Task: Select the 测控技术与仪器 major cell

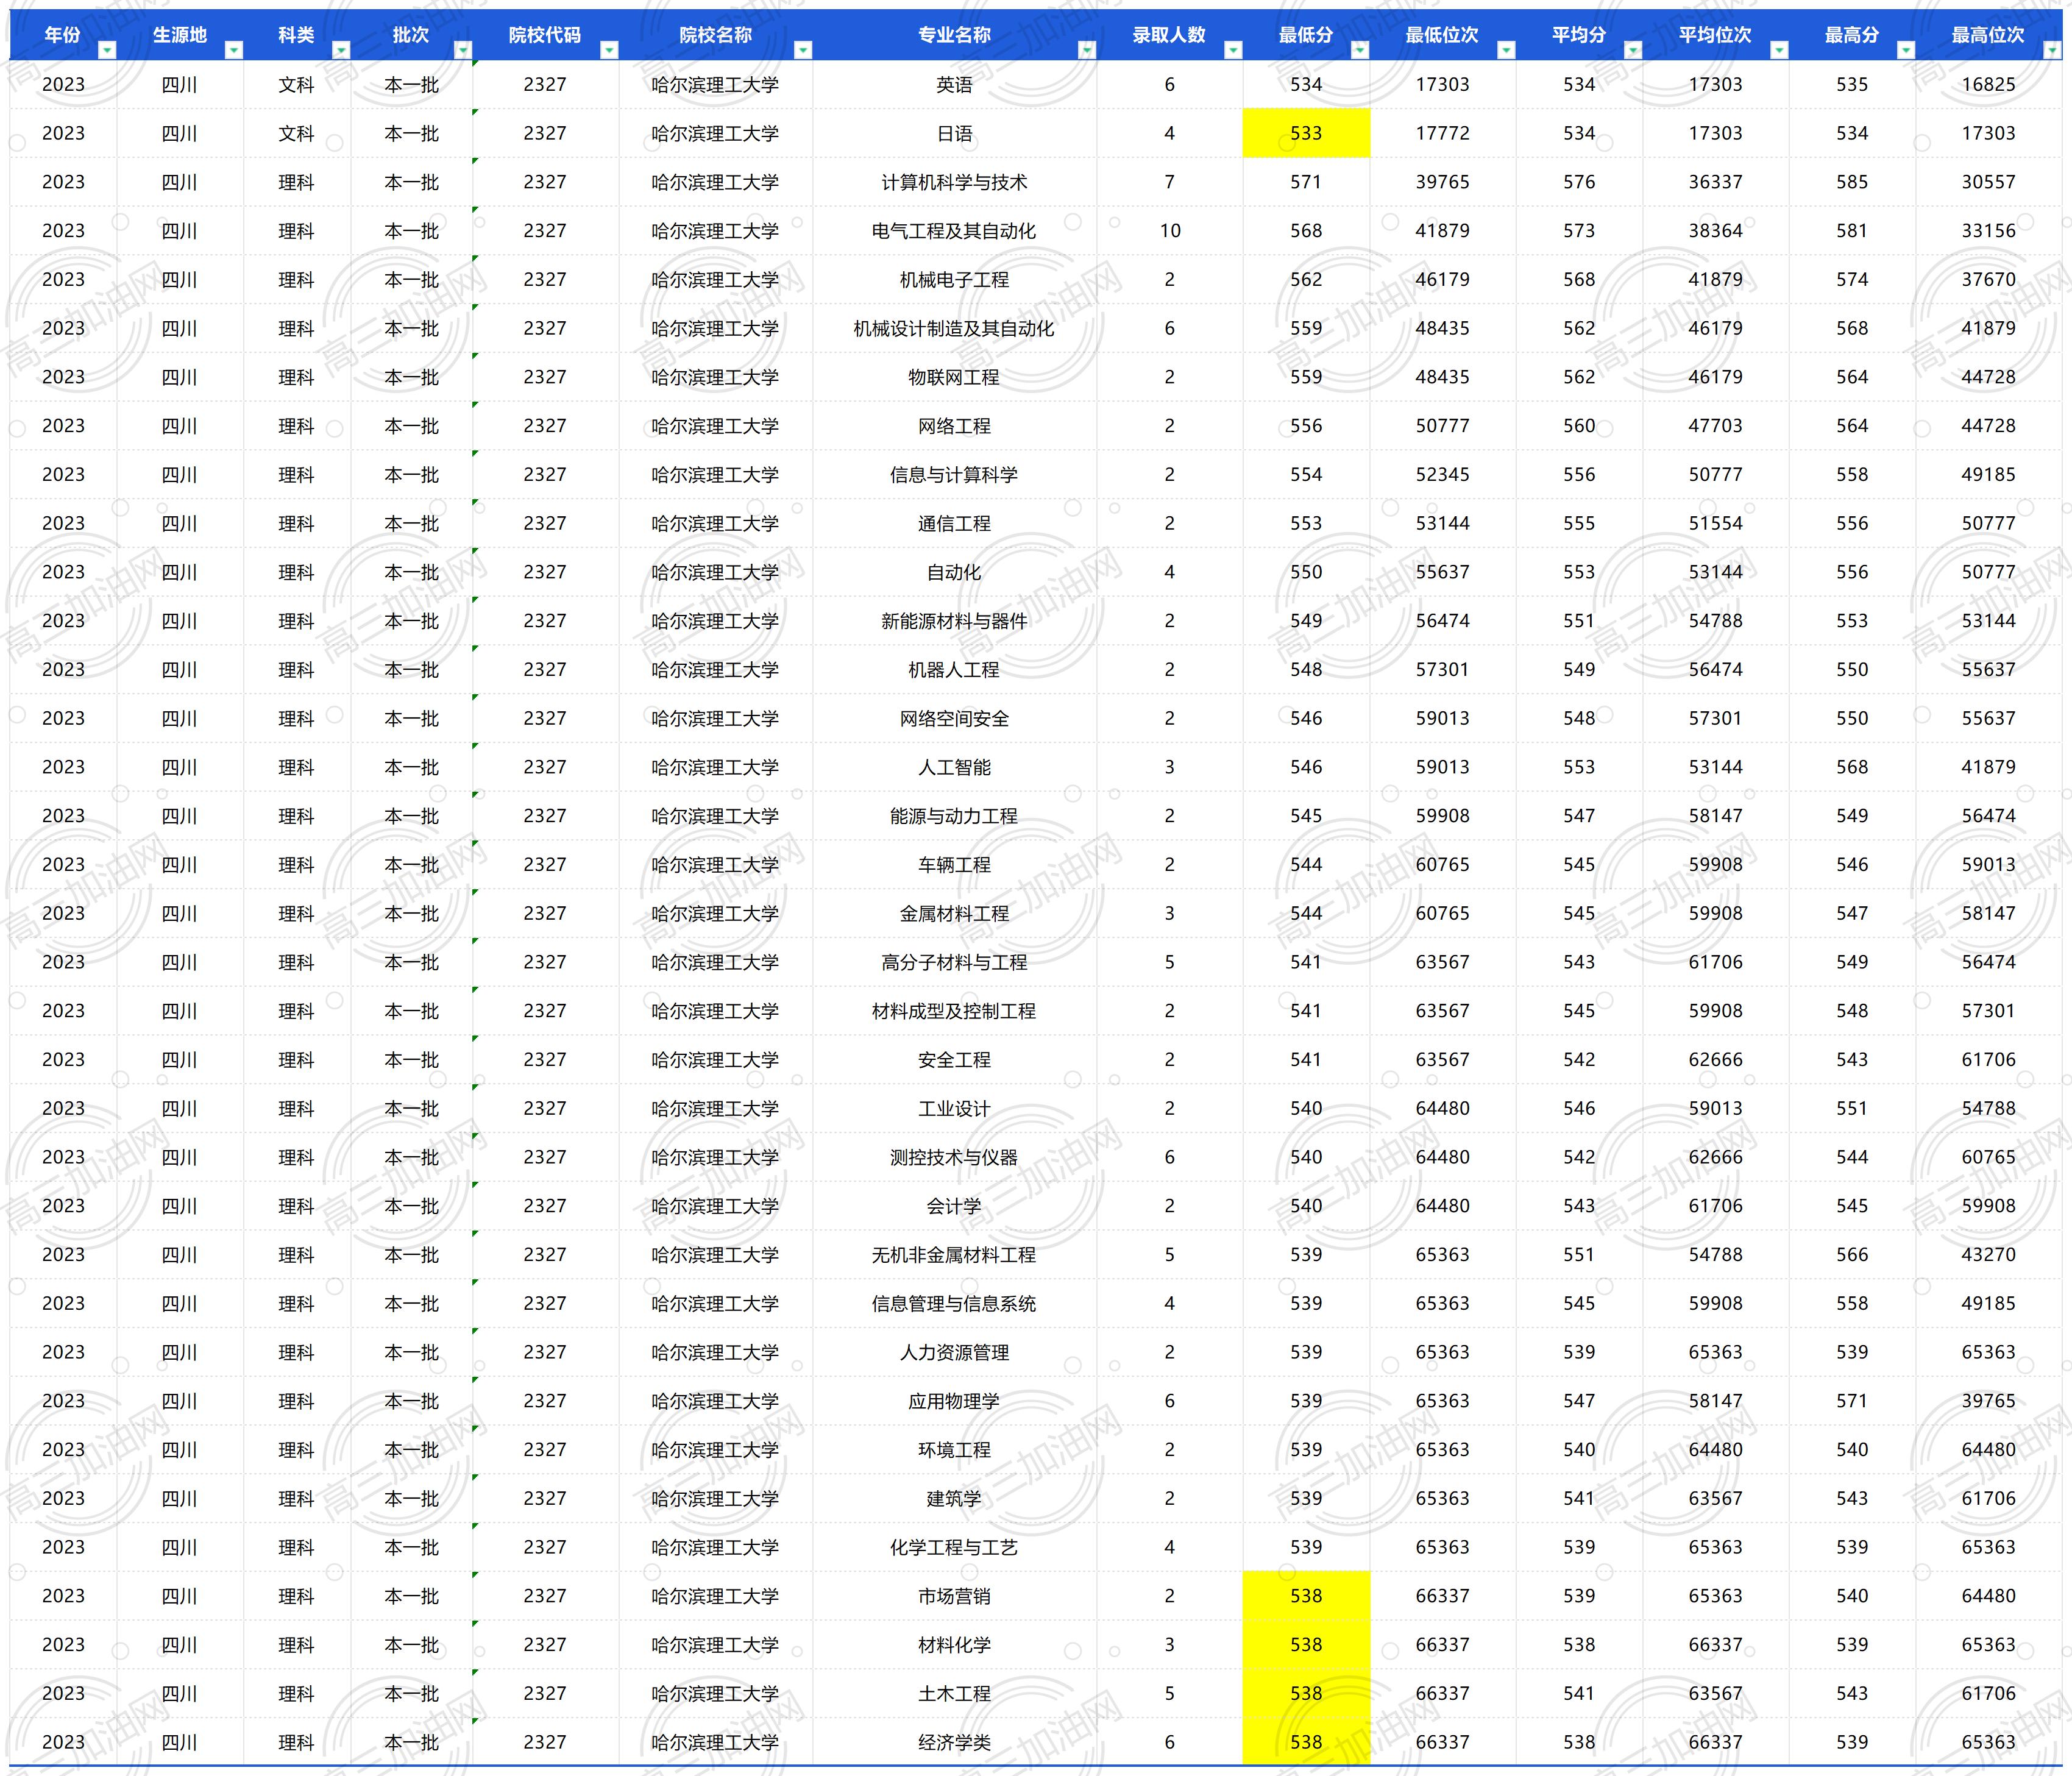Action: pyautogui.click(x=955, y=1157)
